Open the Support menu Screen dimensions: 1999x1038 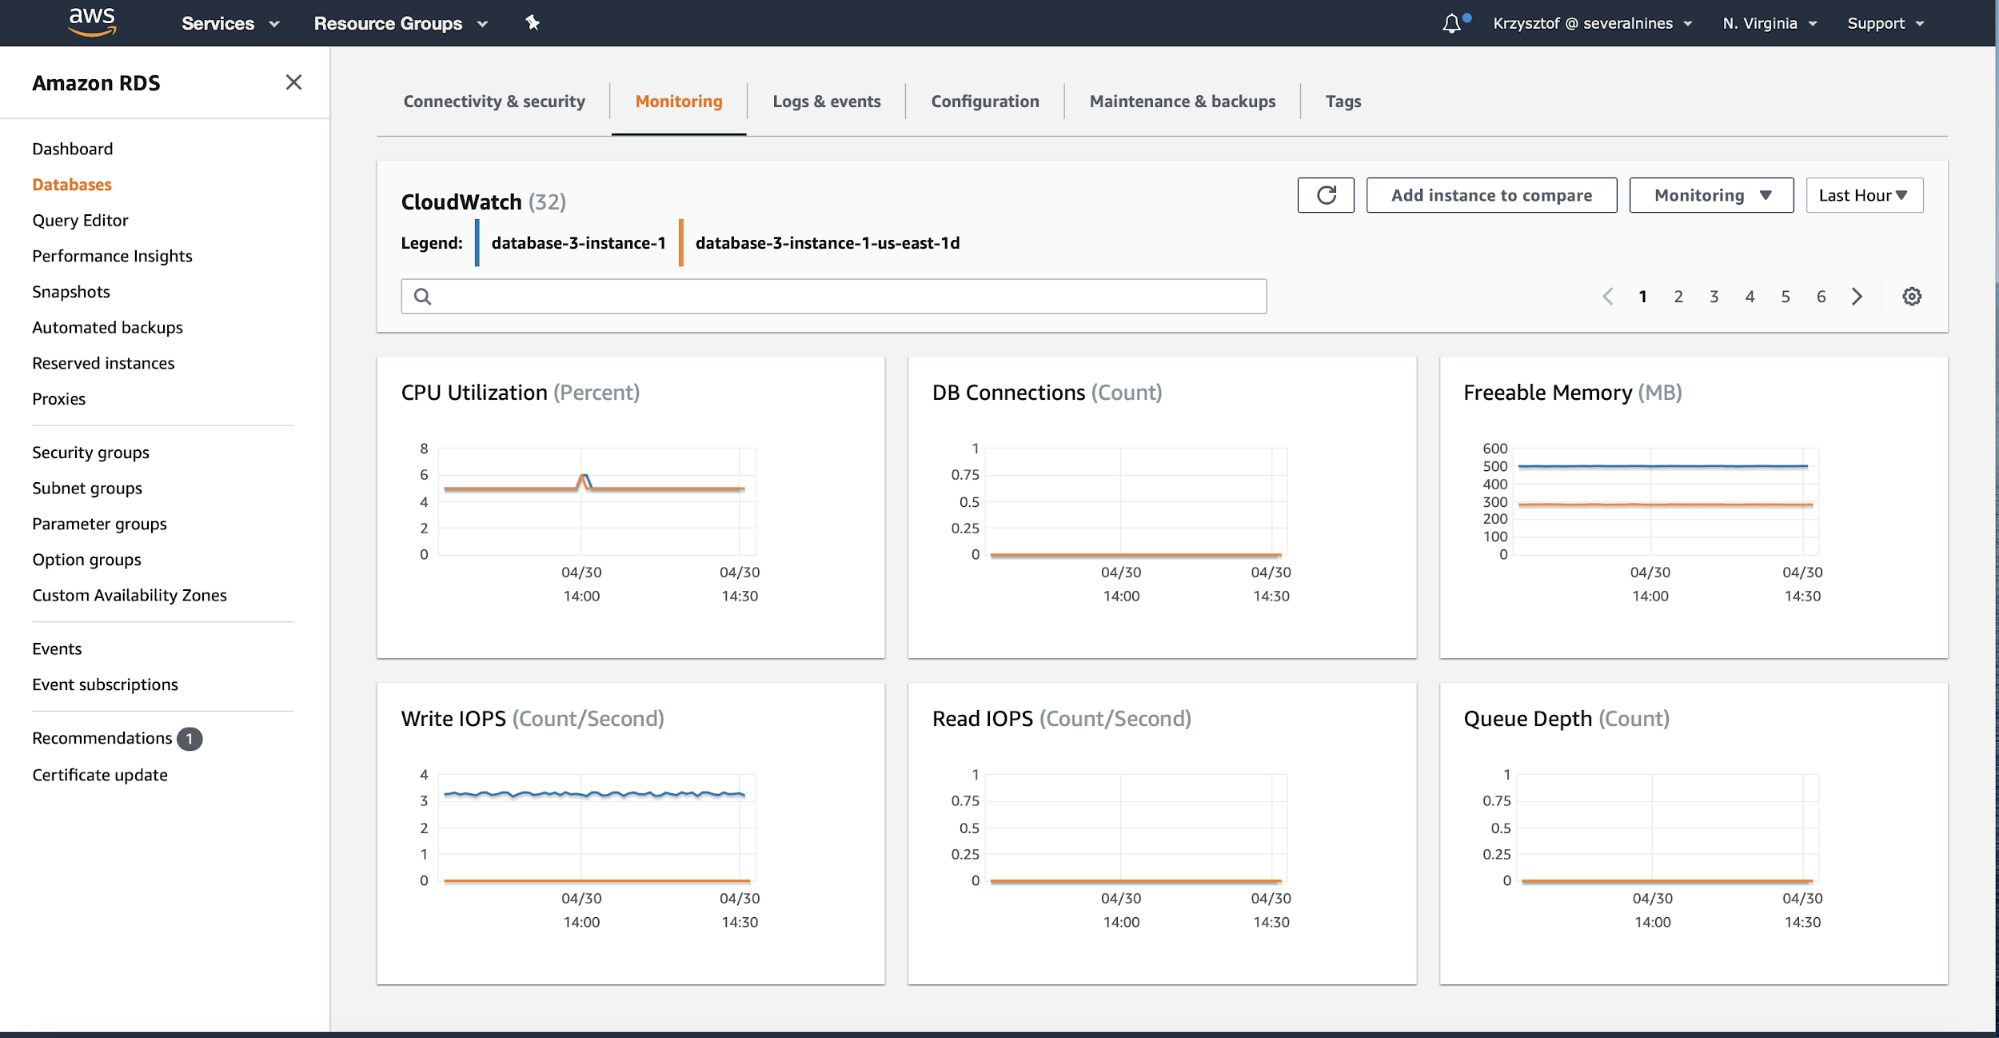(x=1885, y=23)
